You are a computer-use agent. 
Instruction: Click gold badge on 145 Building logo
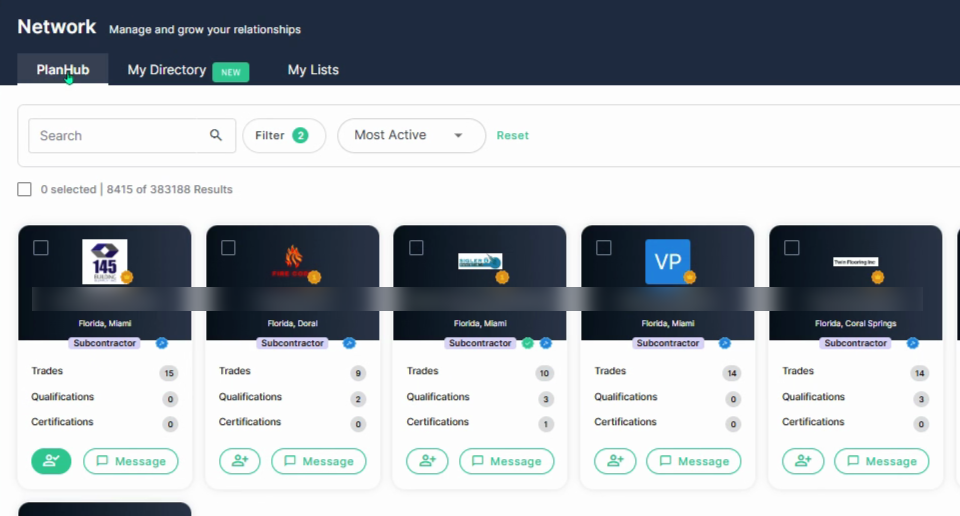(x=127, y=277)
